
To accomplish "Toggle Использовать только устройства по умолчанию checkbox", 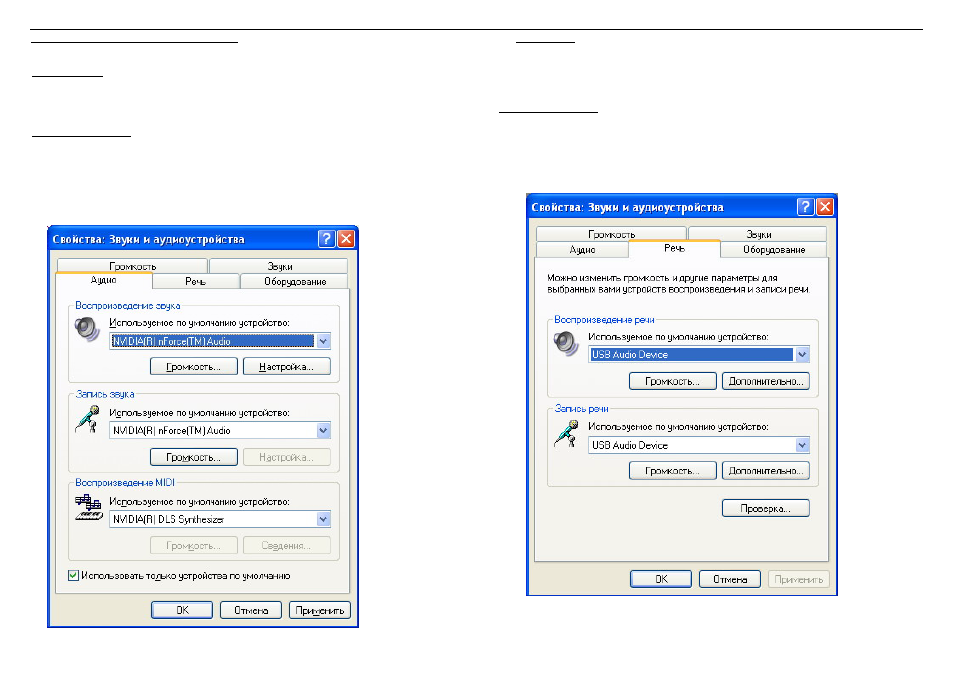I will (x=73, y=575).
